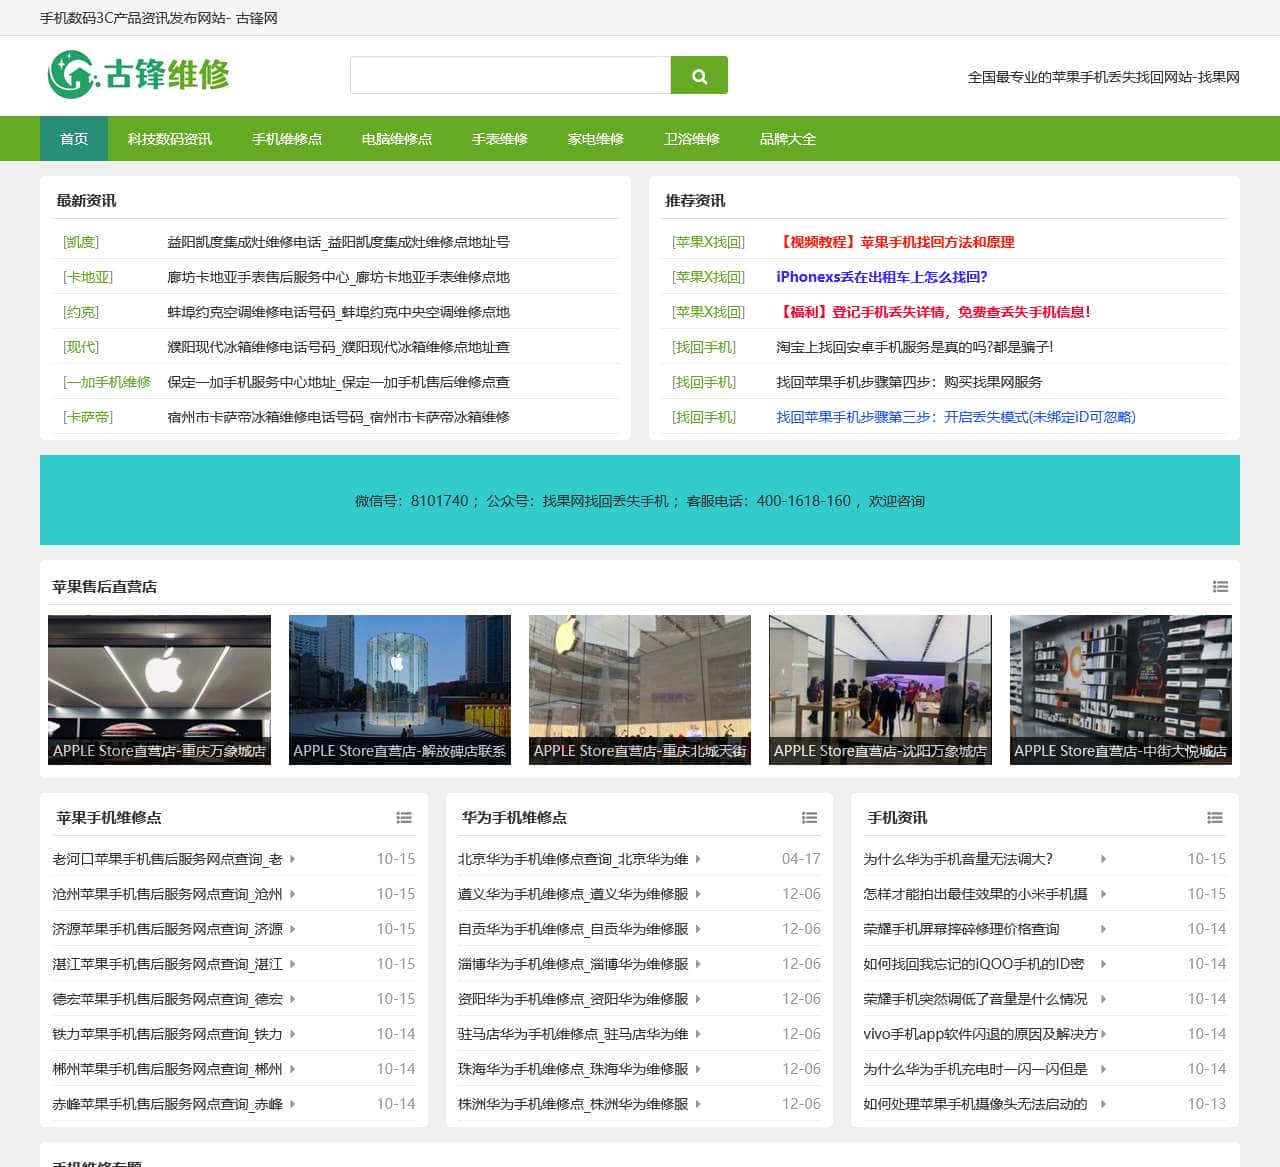Open 濮阳现代冰箱维修电话 article
Viewport: 1280px width, 1167px height.
(338, 347)
